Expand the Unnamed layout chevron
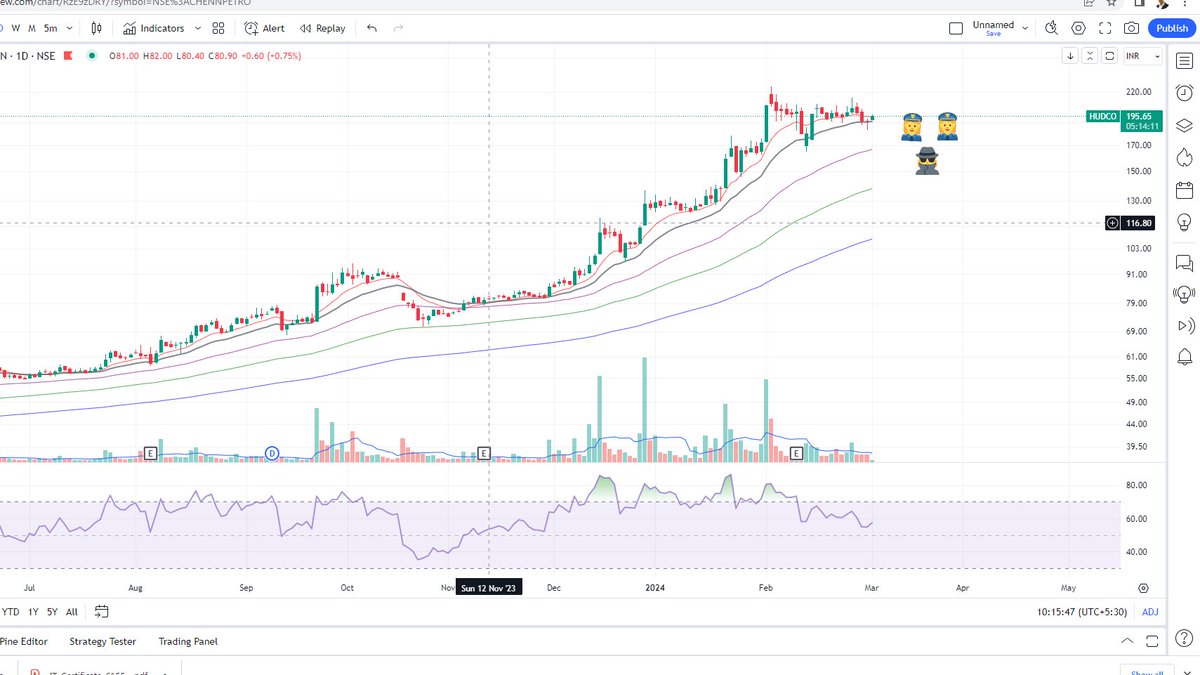This screenshot has height=675, width=1200. (1024, 27)
